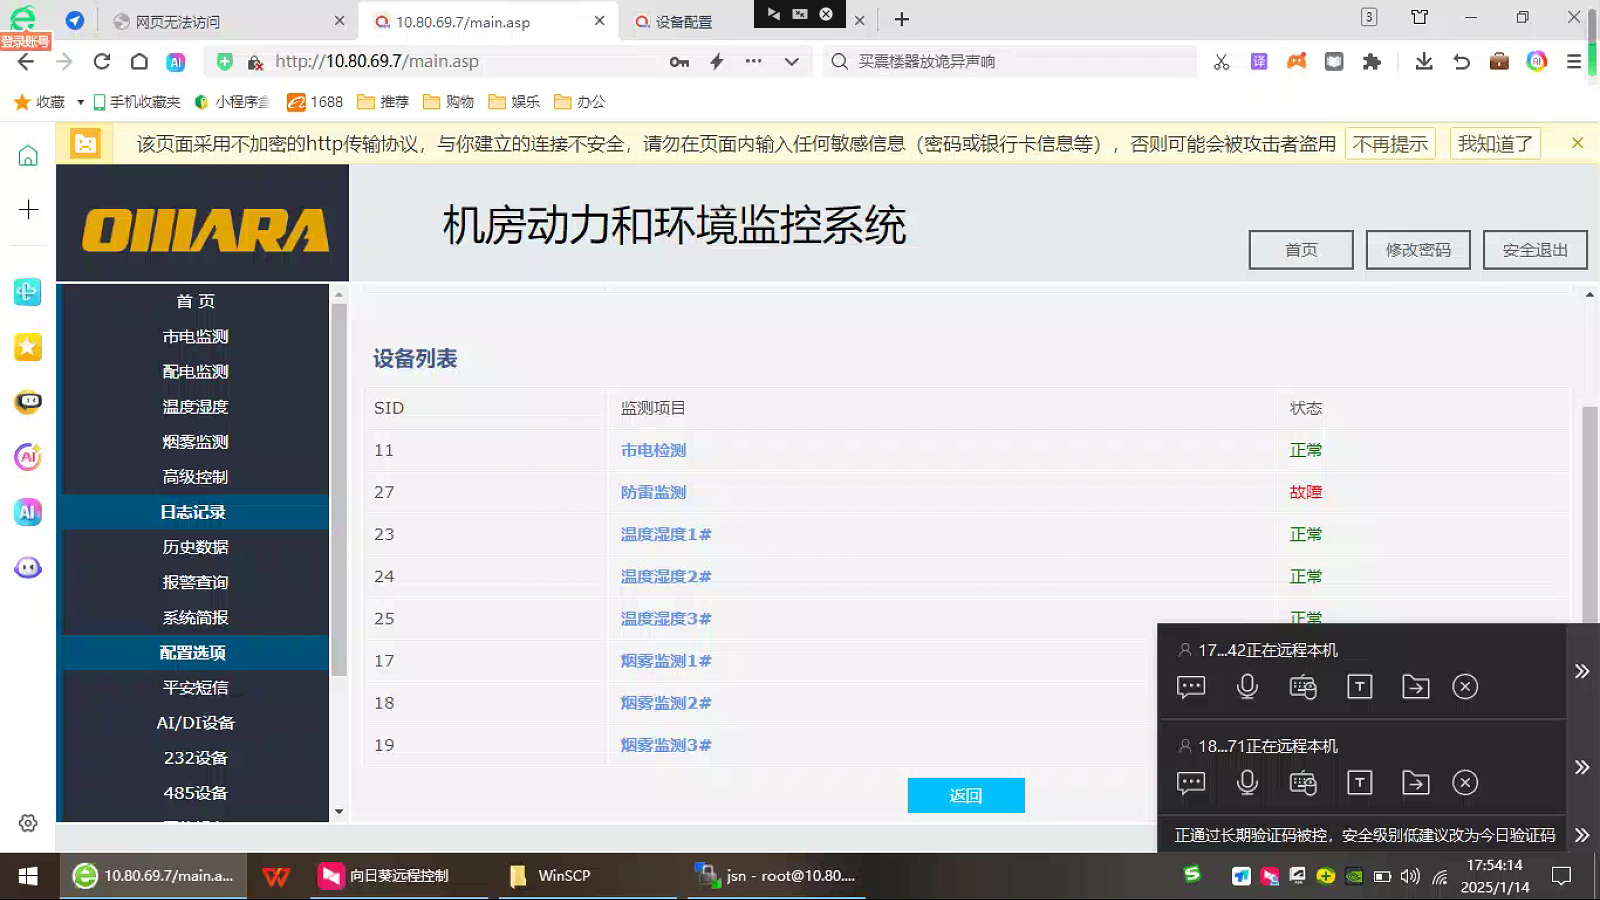Open the lightning speed mode icon
Image resolution: width=1600 pixels, height=900 pixels.
[717, 62]
